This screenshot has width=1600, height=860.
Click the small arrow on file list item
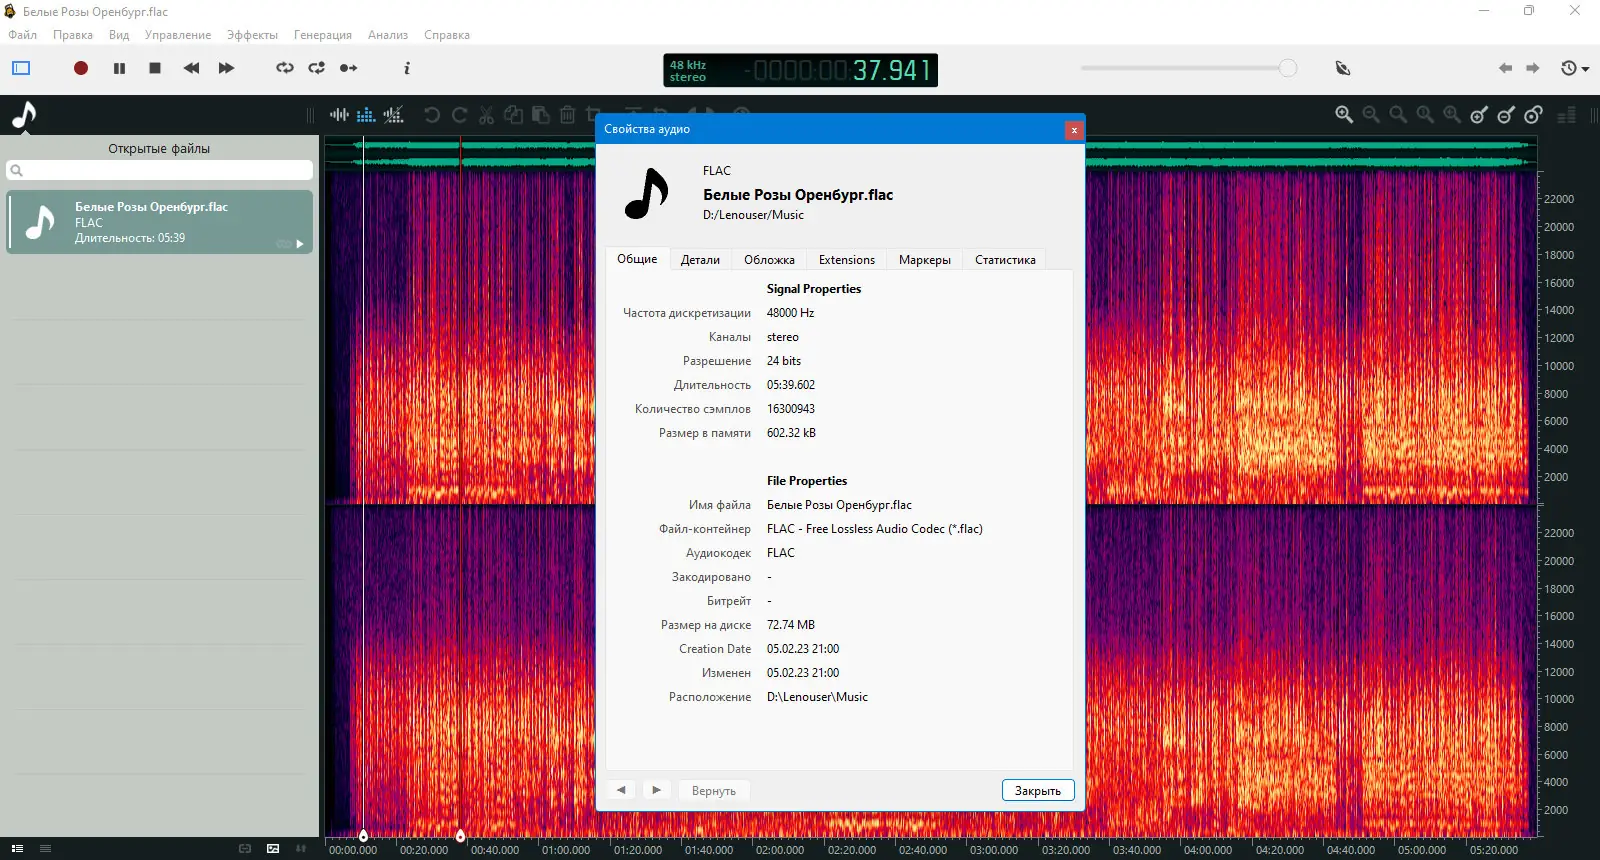point(300,244)
